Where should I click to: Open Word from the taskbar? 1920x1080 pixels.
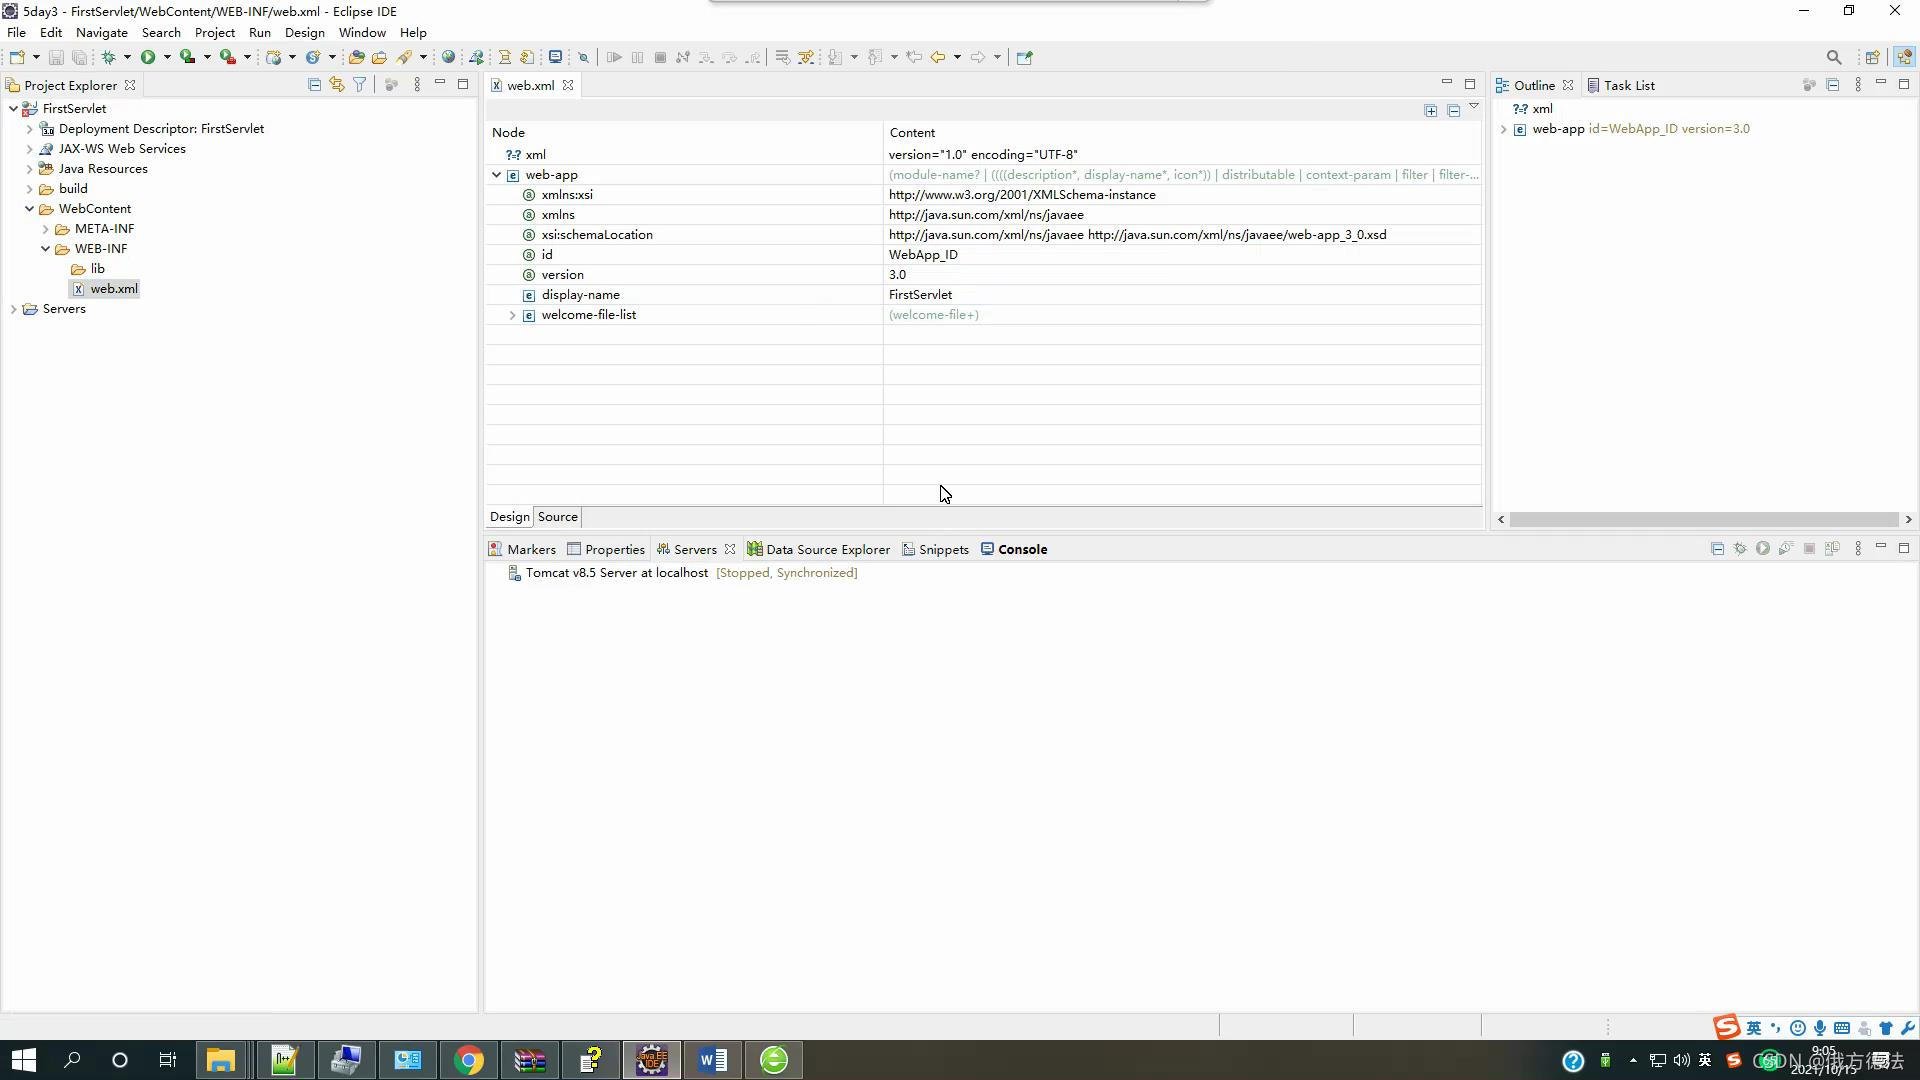(x=712, y=1060)
